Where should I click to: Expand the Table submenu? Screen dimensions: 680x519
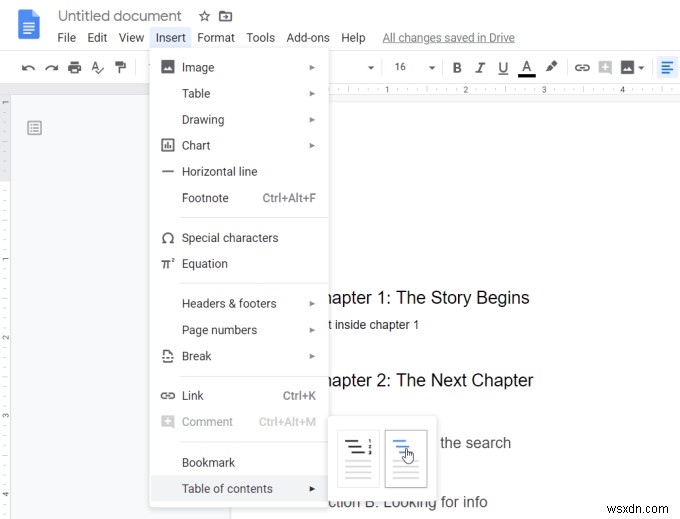239,93
